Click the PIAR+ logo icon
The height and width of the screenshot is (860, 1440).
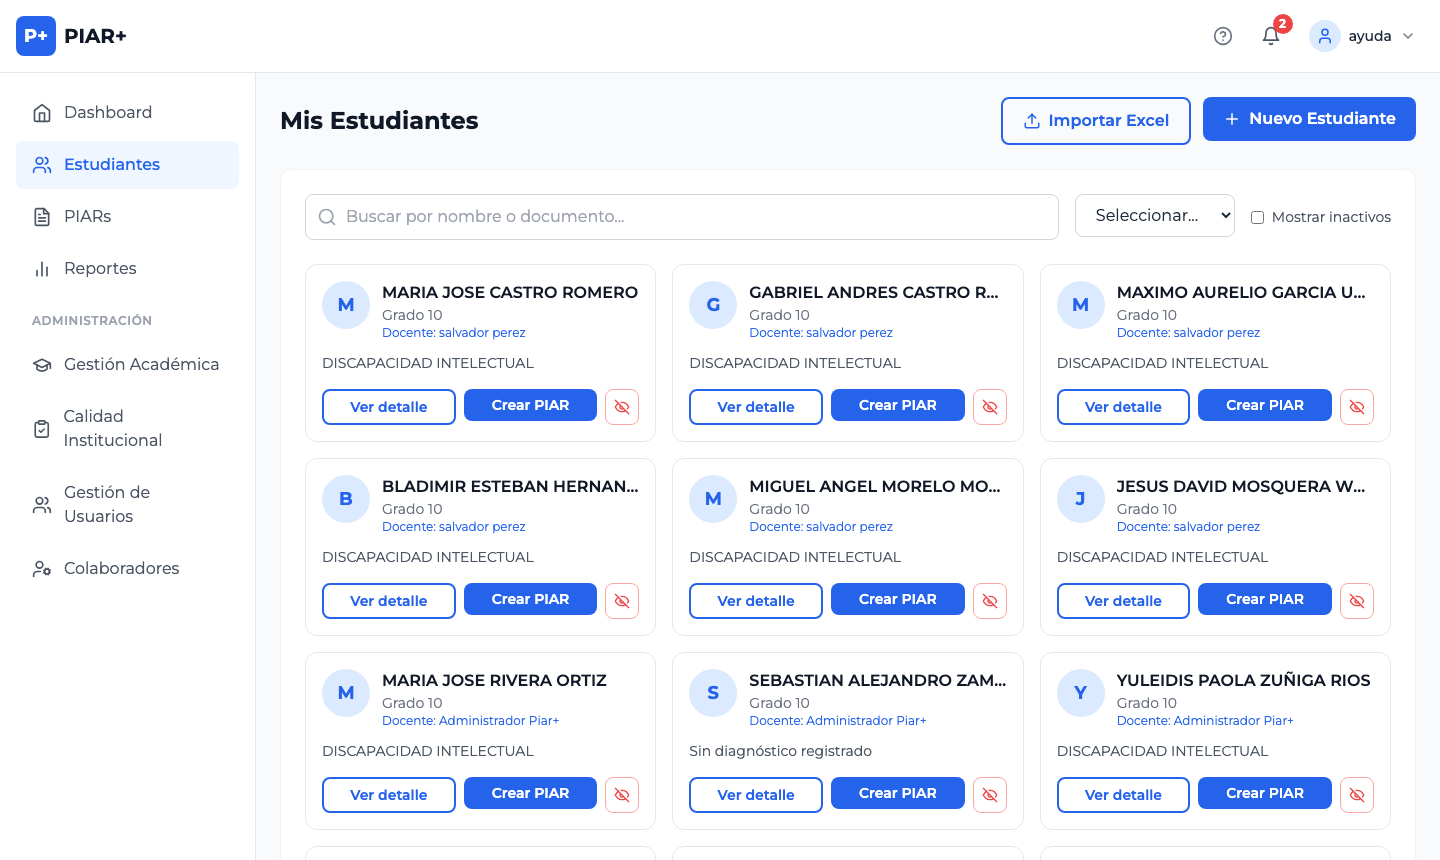(36, 36)
